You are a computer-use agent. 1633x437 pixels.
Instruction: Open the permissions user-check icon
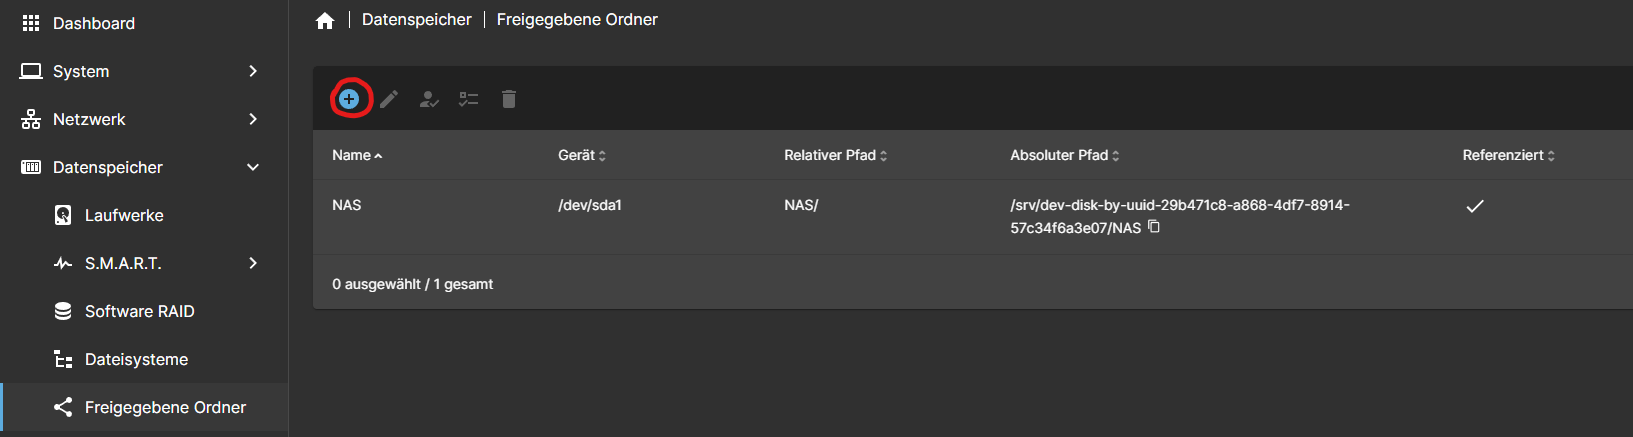(429, 99)
